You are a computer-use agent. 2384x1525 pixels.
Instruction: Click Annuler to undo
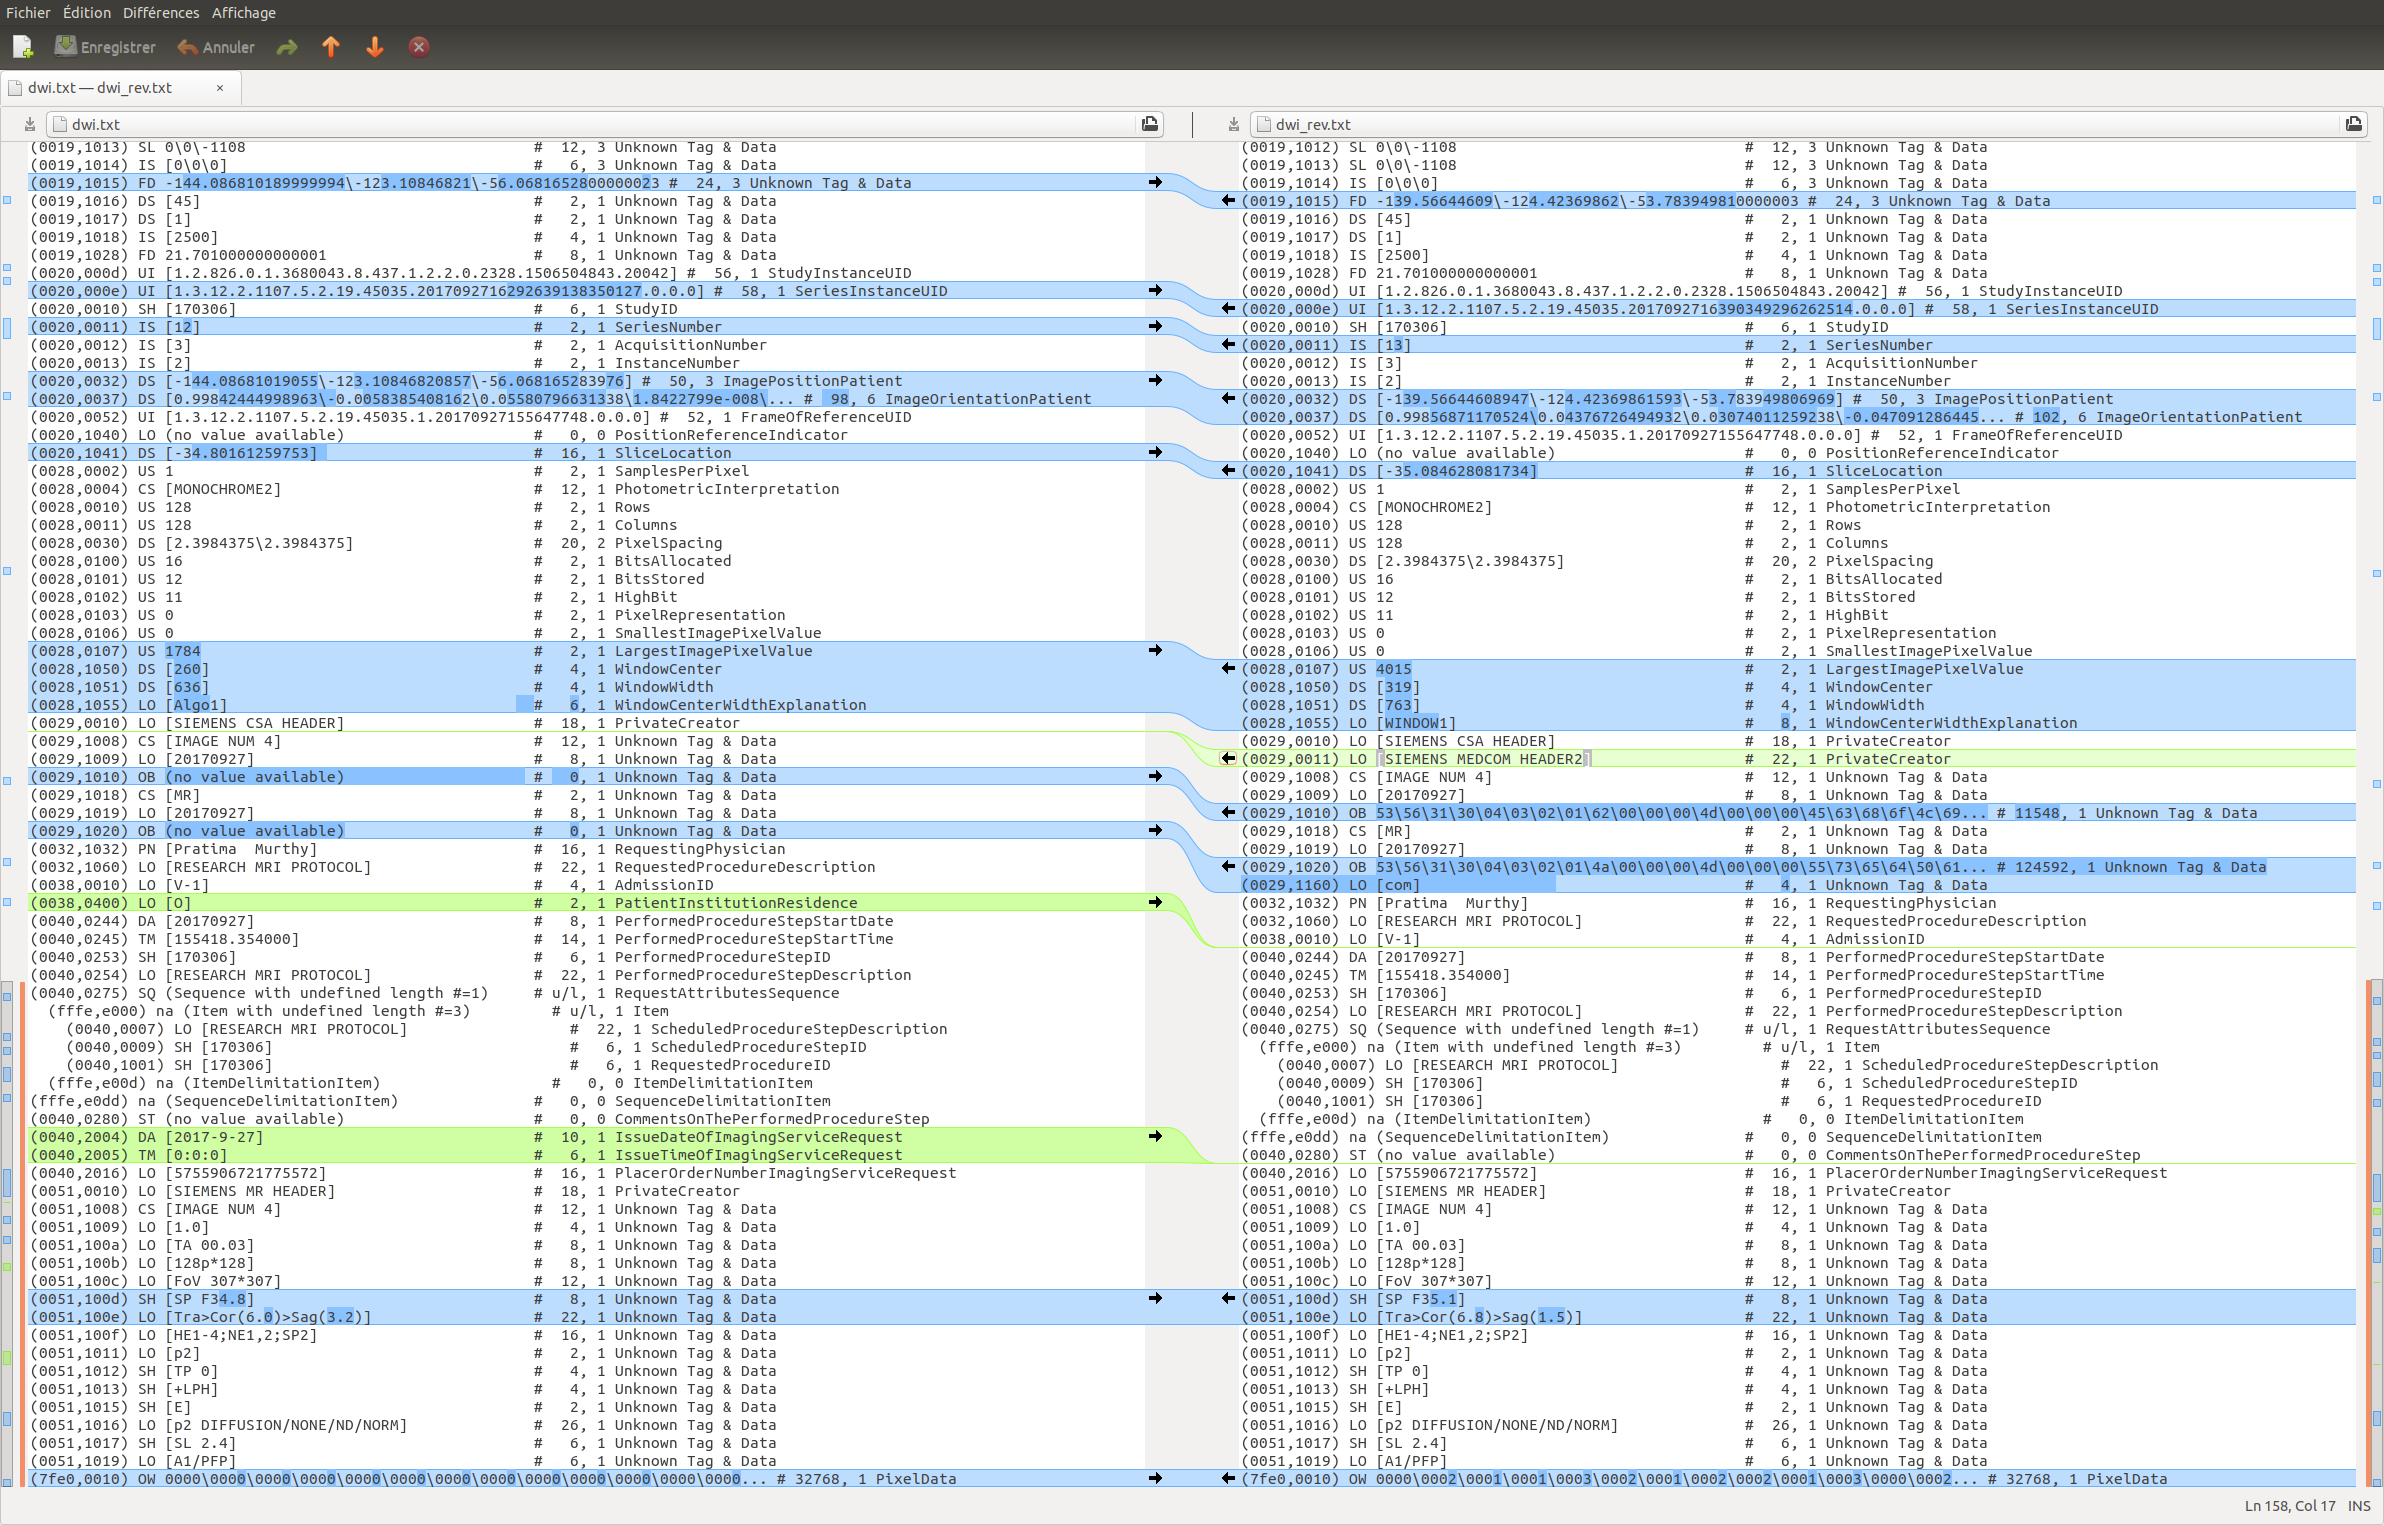[216, 47]
